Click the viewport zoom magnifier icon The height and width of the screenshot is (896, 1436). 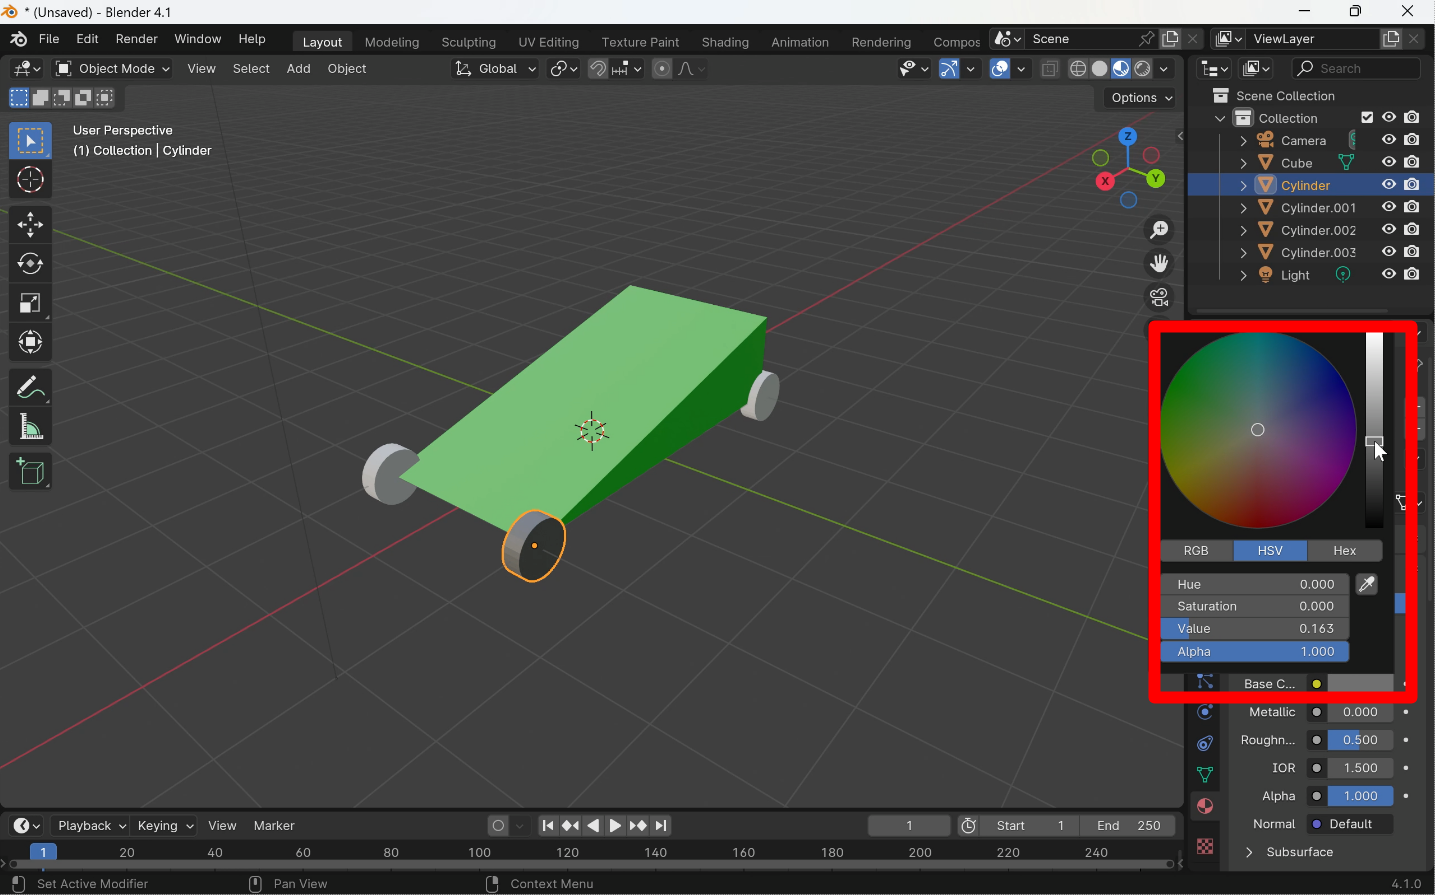[x=1159, y=230]
